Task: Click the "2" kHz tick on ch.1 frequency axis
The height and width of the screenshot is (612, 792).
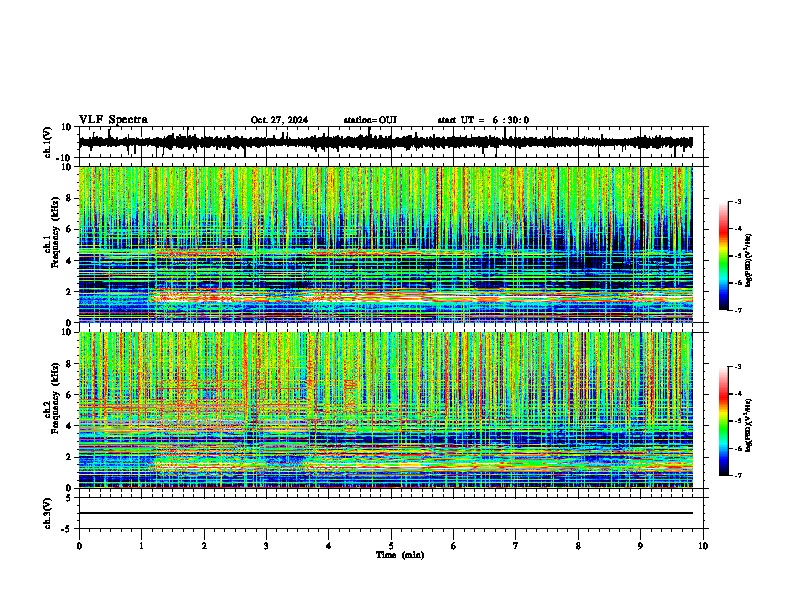Action: (69, 291)
